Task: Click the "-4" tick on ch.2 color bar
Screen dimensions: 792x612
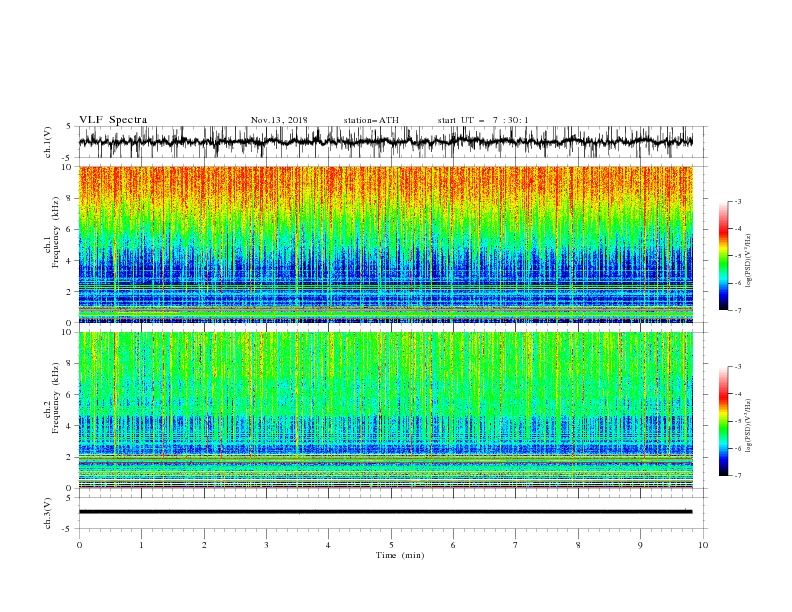Action: pyautogui.click(x=738, y=394)
